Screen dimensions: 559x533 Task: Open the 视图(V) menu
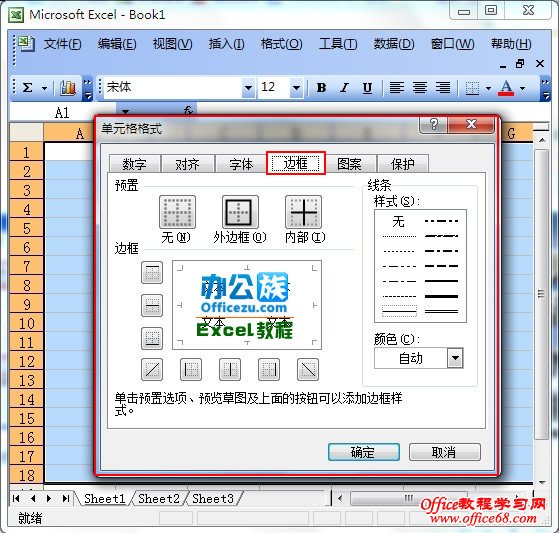(173, 44)
